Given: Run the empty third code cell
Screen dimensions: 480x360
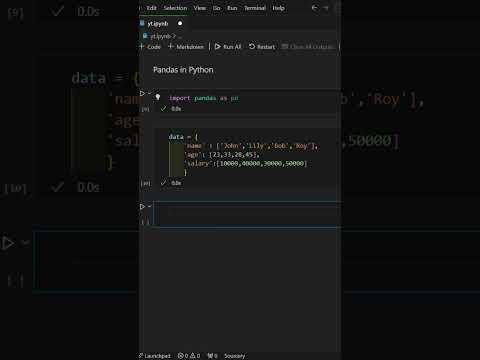Looking at the screenshot, I should [x=142, y=207].
